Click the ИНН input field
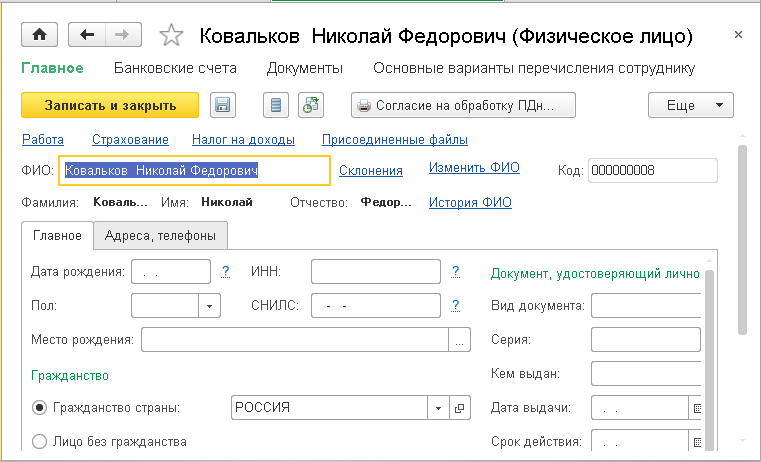 (376, 272)
